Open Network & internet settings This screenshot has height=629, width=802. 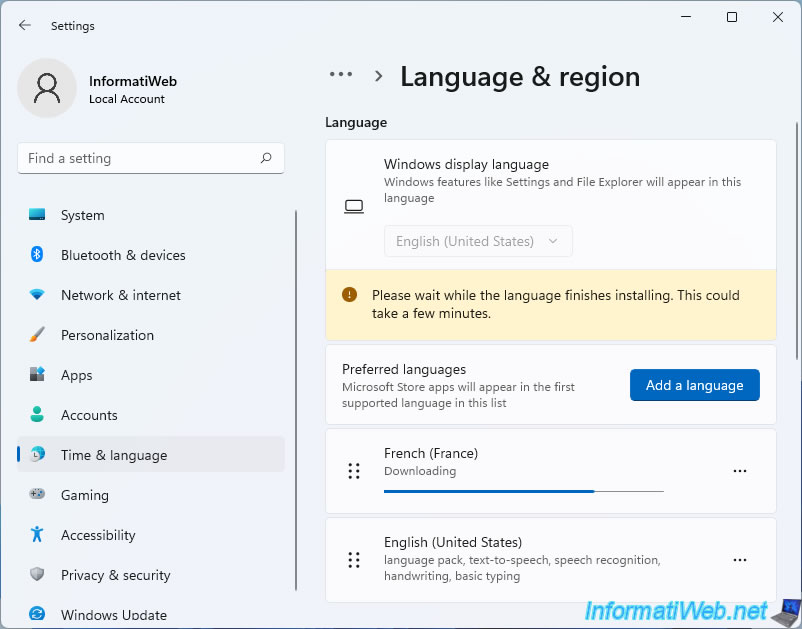(120, 295)
